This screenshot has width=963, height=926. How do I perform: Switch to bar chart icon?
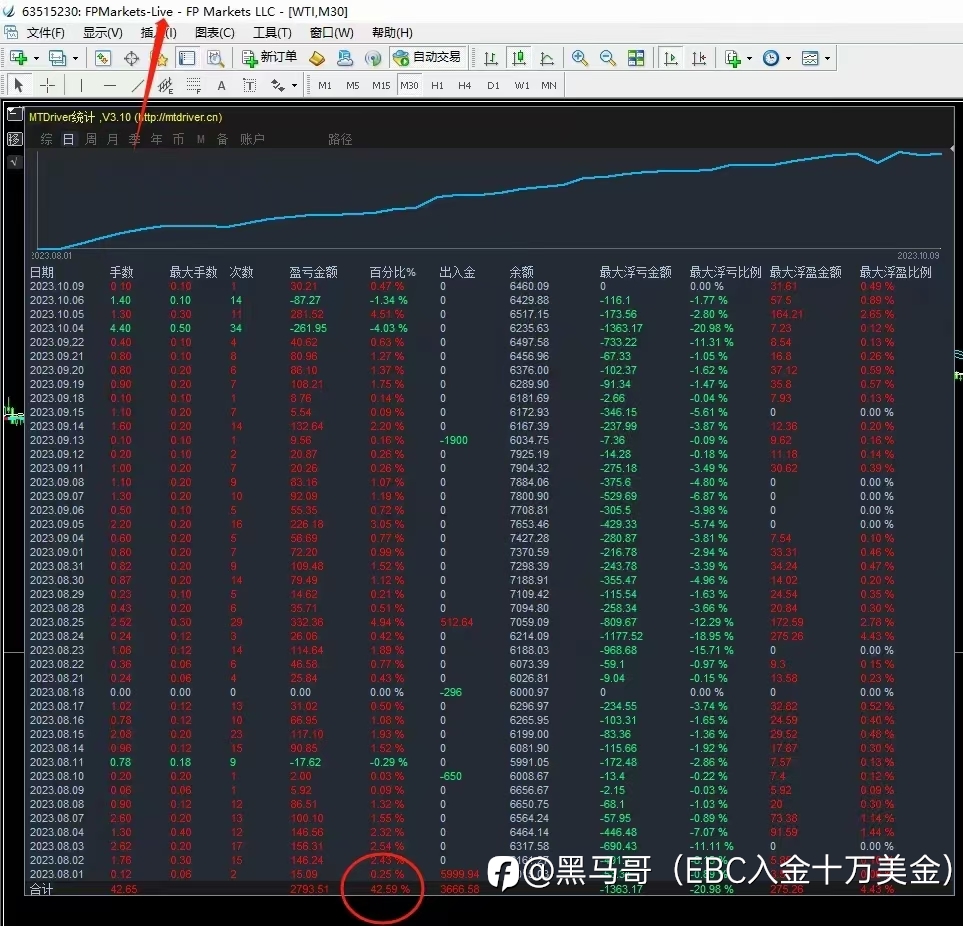click(x=491, y=58)
